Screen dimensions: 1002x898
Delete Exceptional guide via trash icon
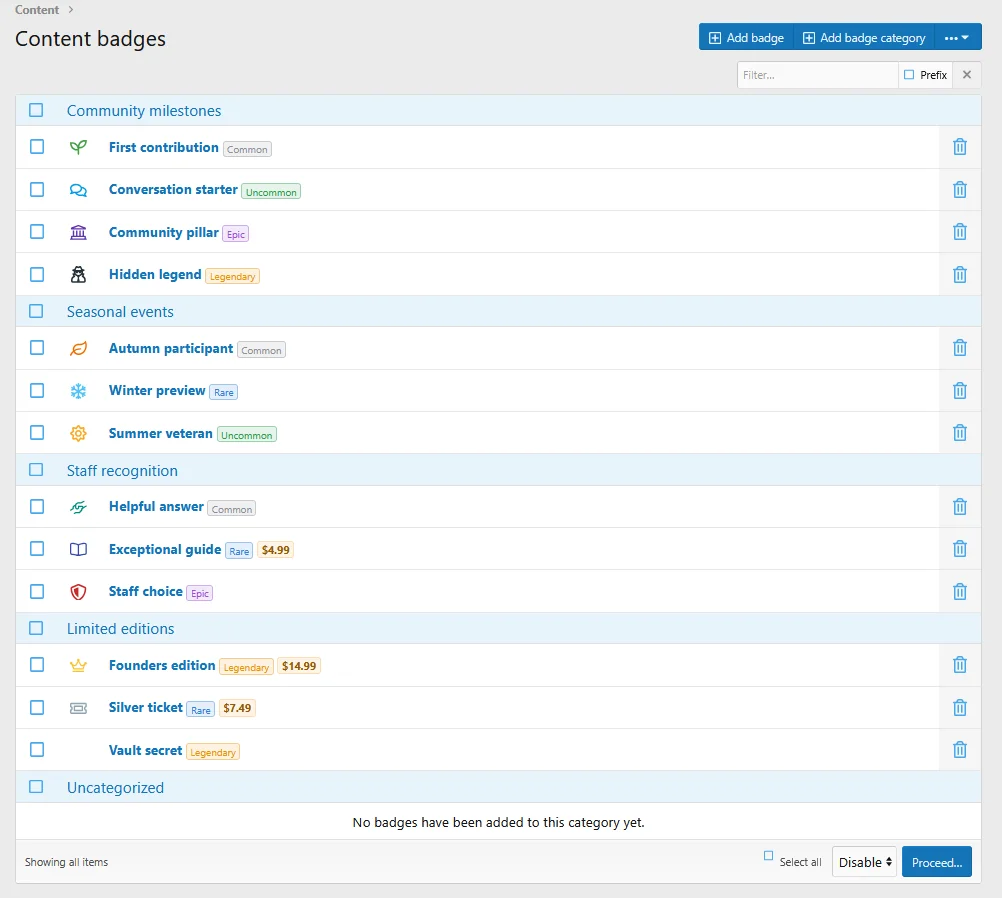click(x=959, y=549)
